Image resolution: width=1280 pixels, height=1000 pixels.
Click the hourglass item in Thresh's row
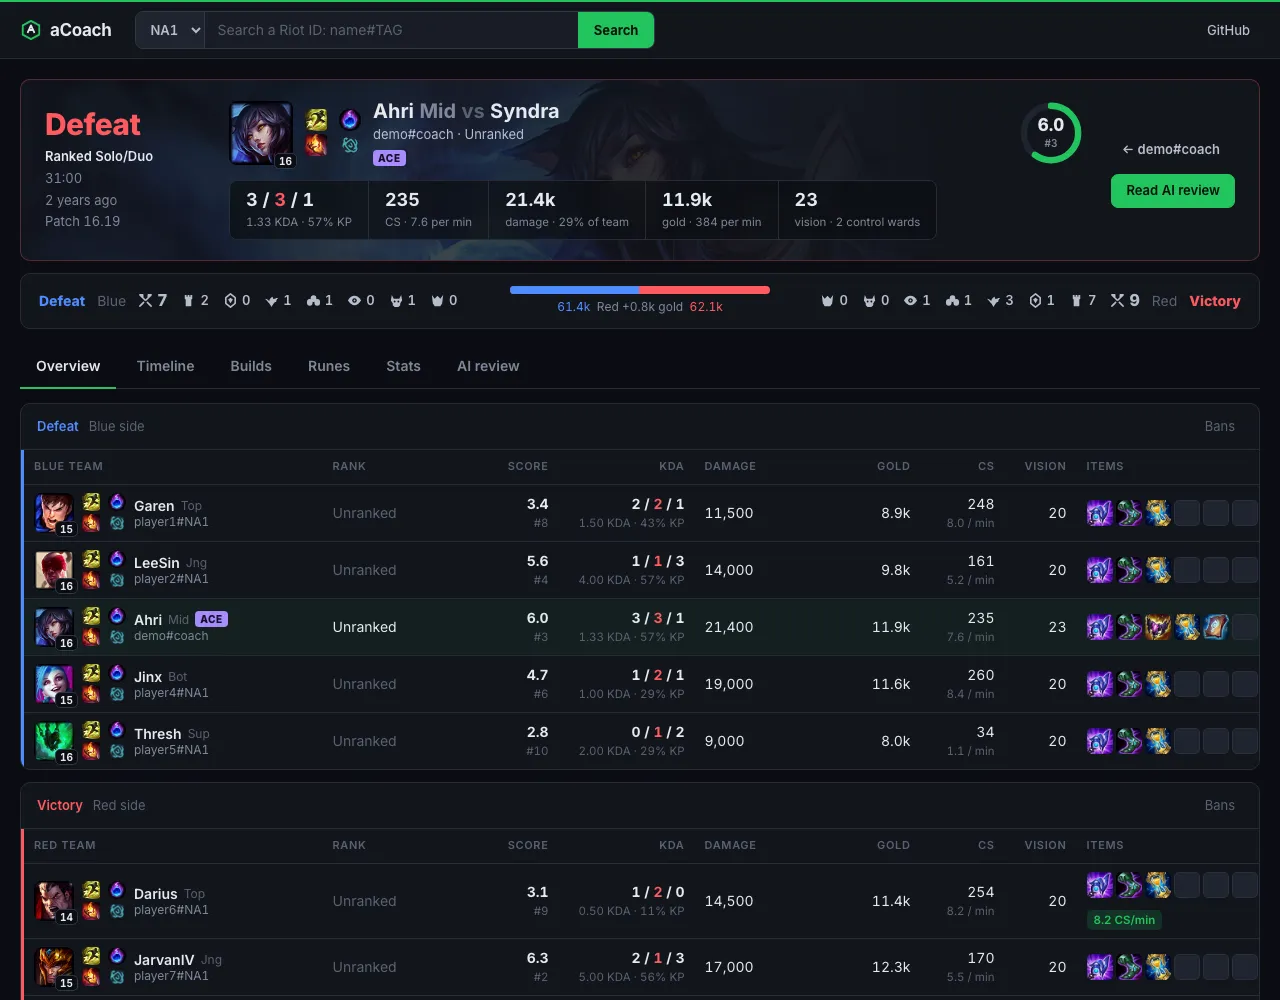pyautogui.click(x=1158, y=741)
